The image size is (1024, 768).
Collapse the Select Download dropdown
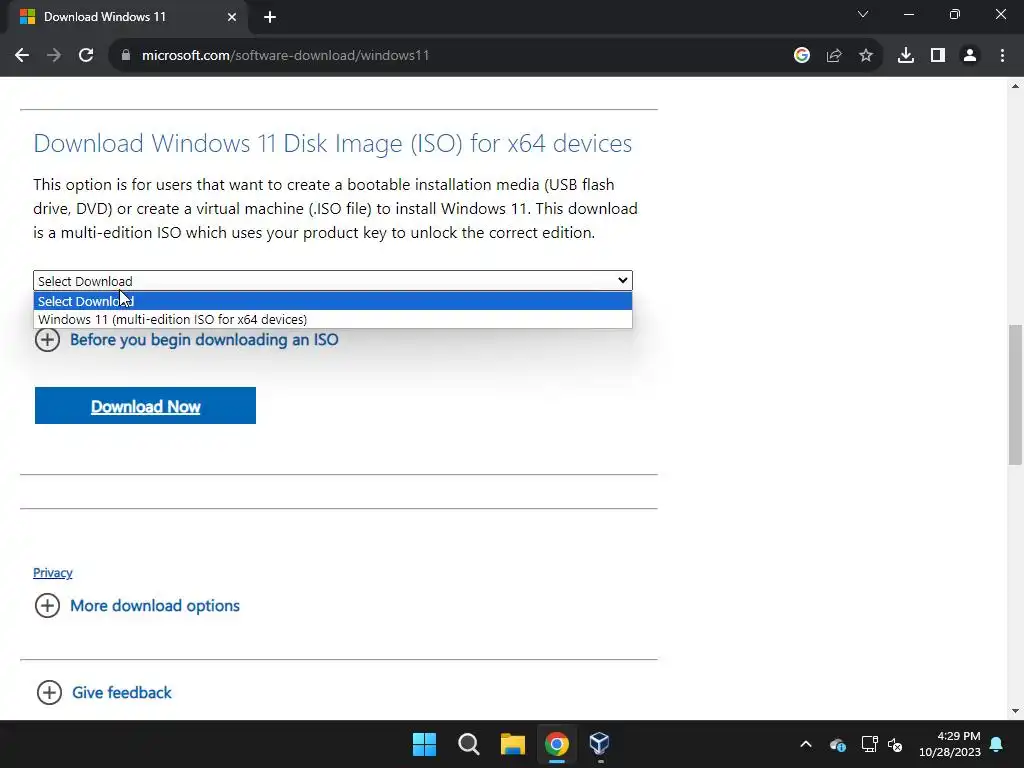[332, 281]
